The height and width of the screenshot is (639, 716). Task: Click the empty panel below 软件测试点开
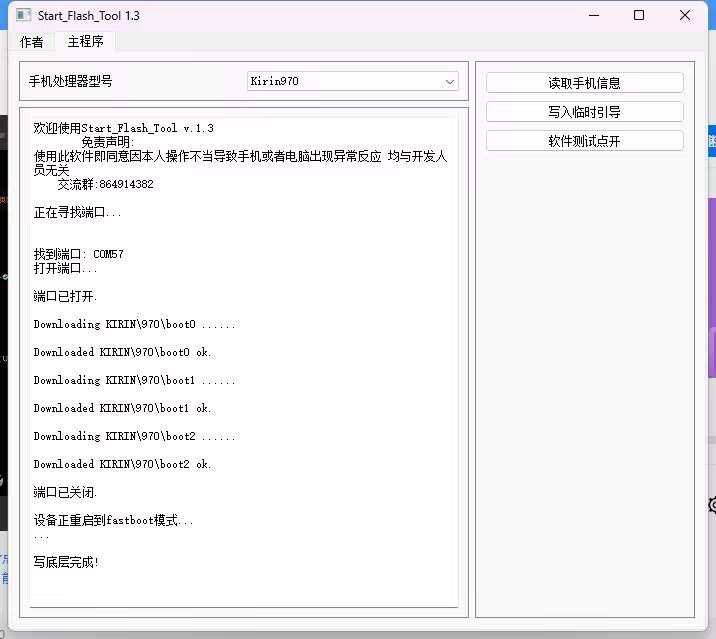pos(584,380)
